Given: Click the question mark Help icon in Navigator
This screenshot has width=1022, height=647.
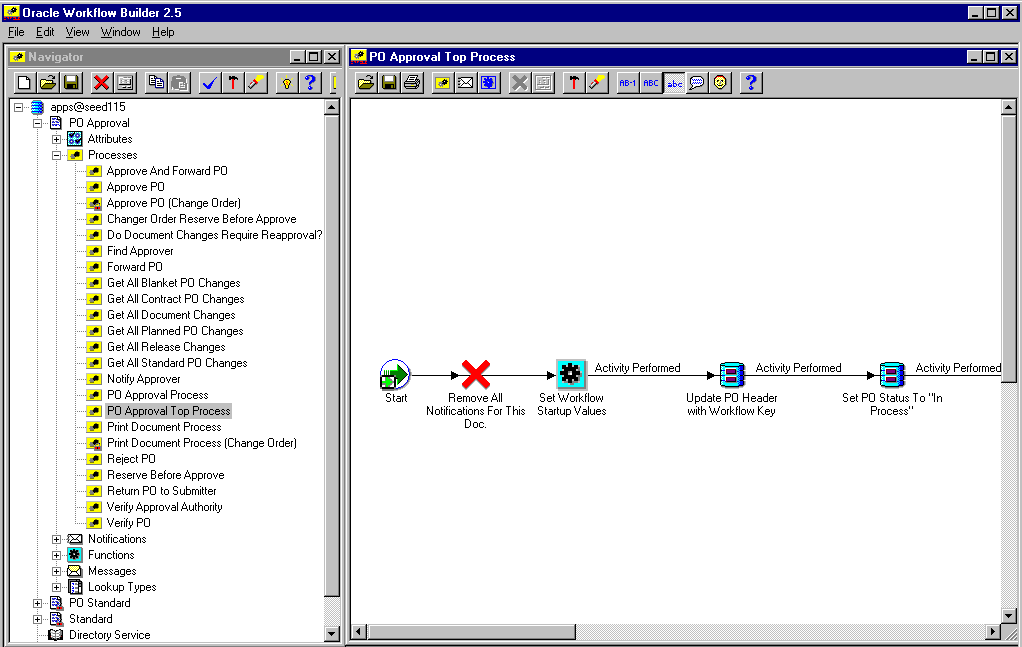Looking at the screenshot, I should [x=310, y=83].
